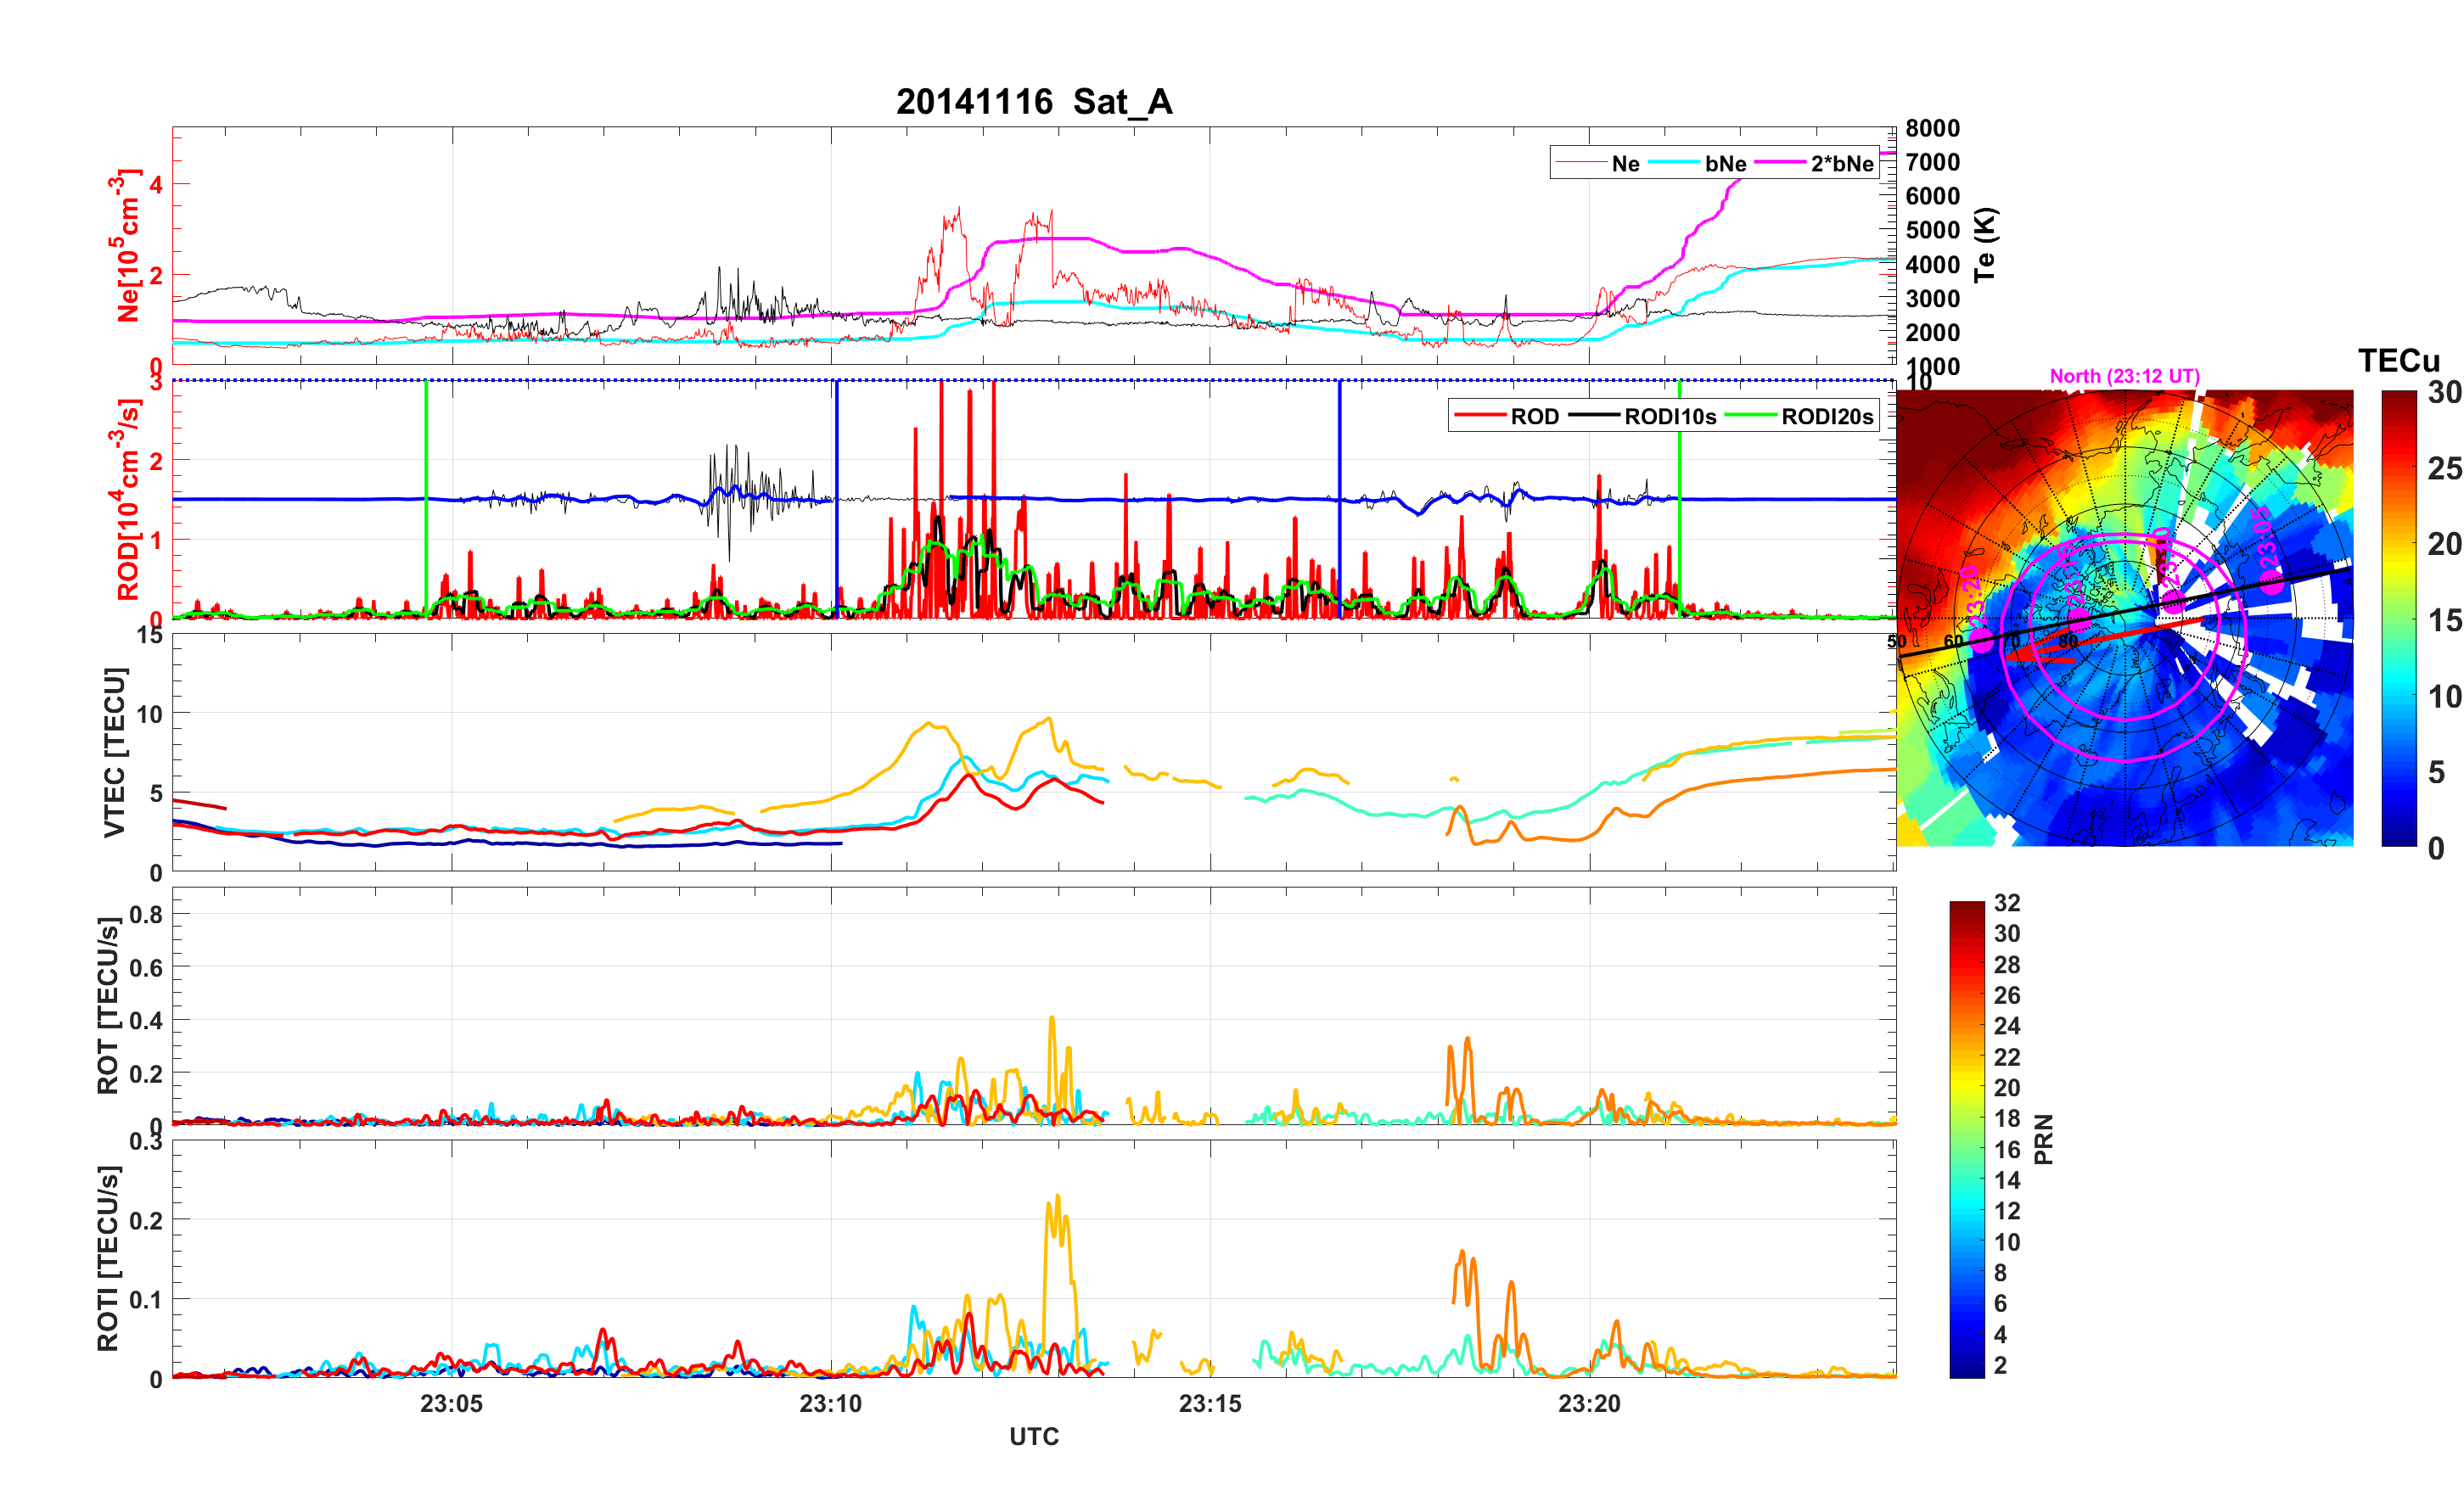Click the 23:10 tick on UTC axis

(x=830, y=1403)
